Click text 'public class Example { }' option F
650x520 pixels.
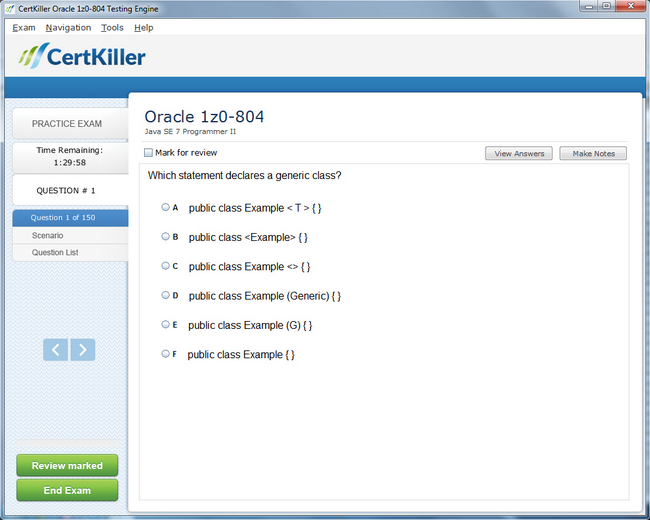pos(241,355)
